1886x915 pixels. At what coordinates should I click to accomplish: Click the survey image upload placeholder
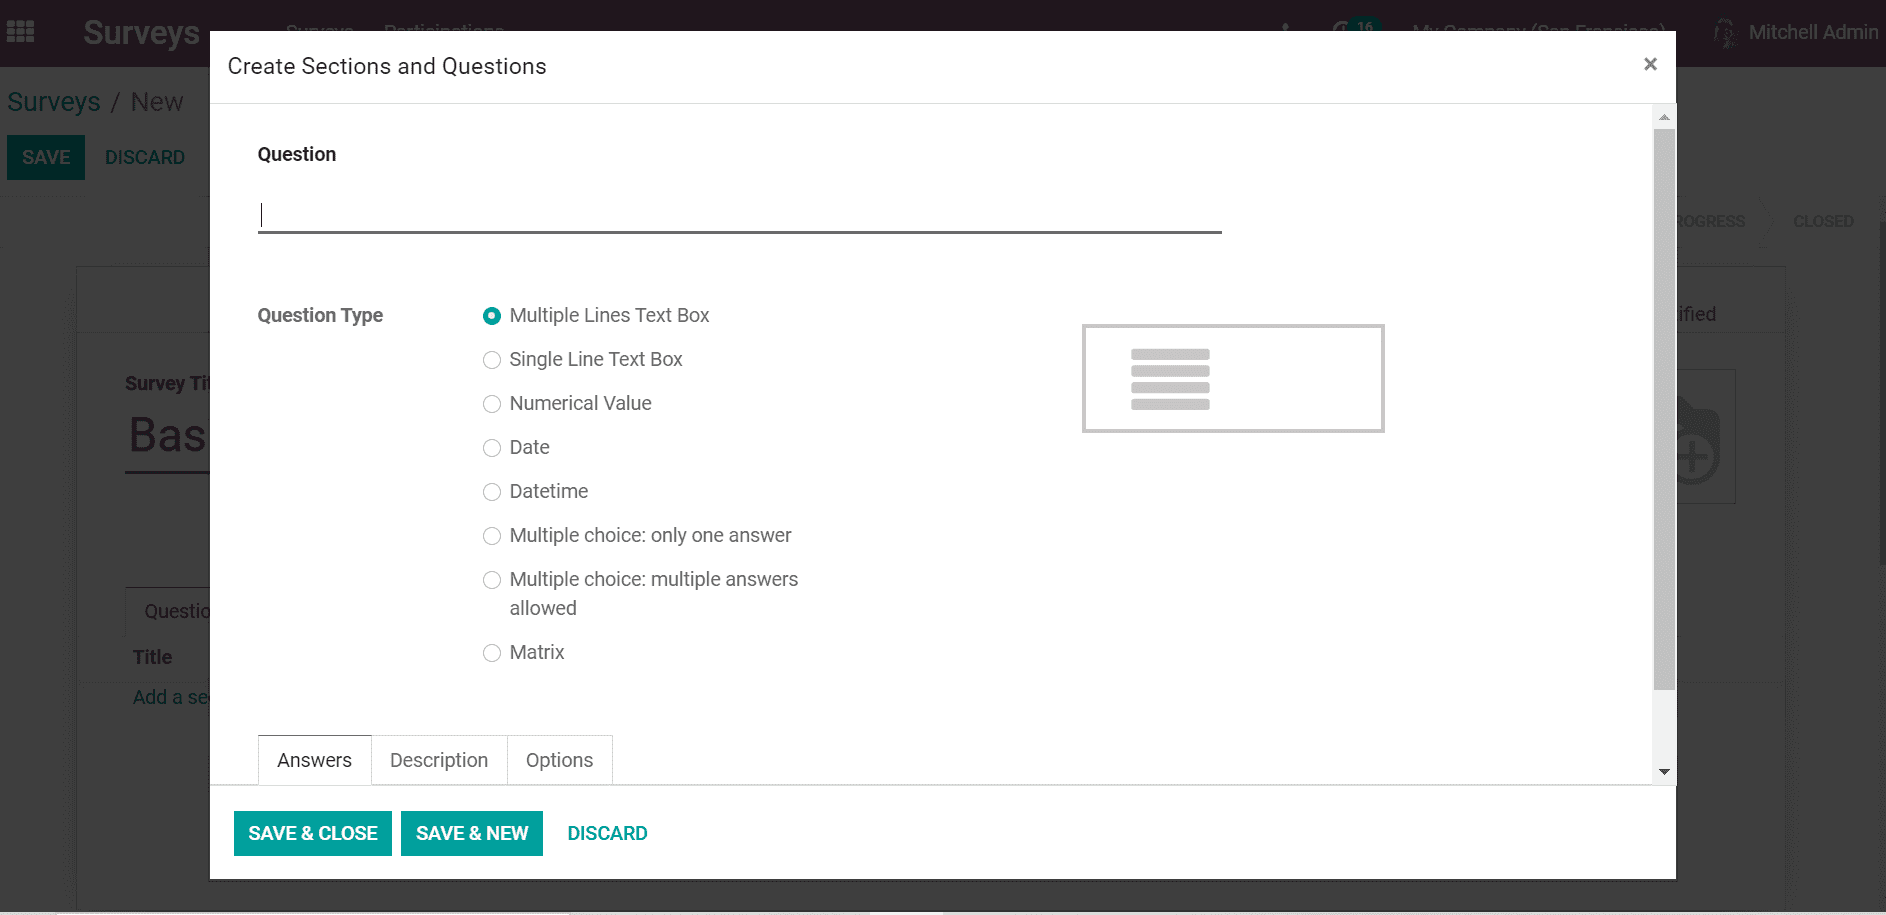[x=1705, y=437]
